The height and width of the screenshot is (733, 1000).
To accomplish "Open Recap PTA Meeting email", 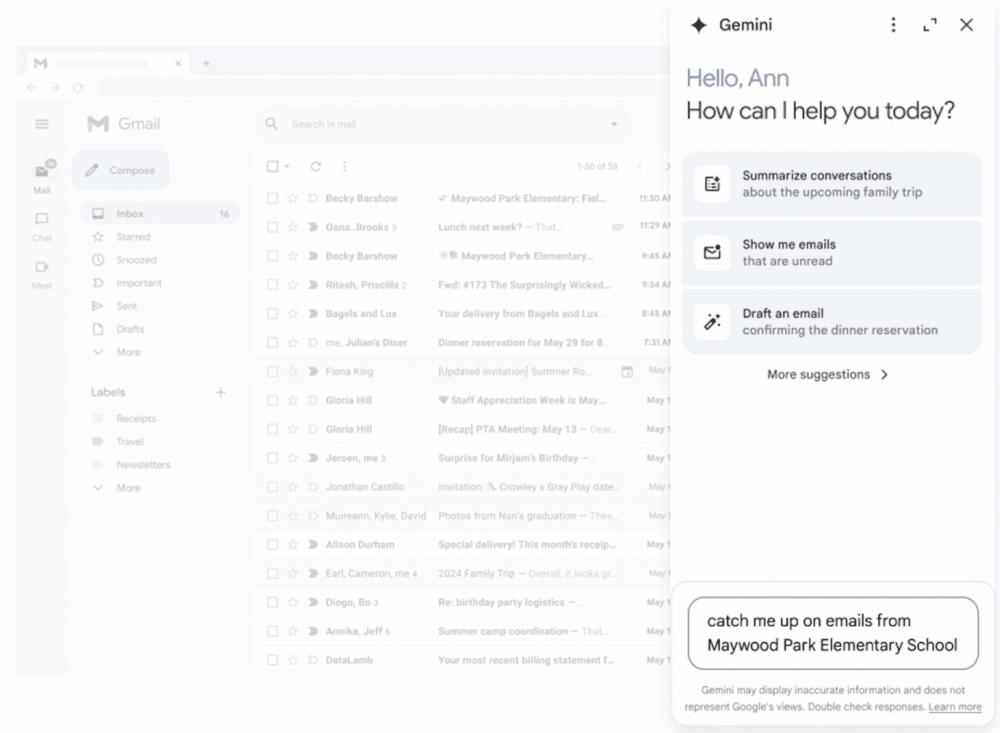I will point(462,429).
